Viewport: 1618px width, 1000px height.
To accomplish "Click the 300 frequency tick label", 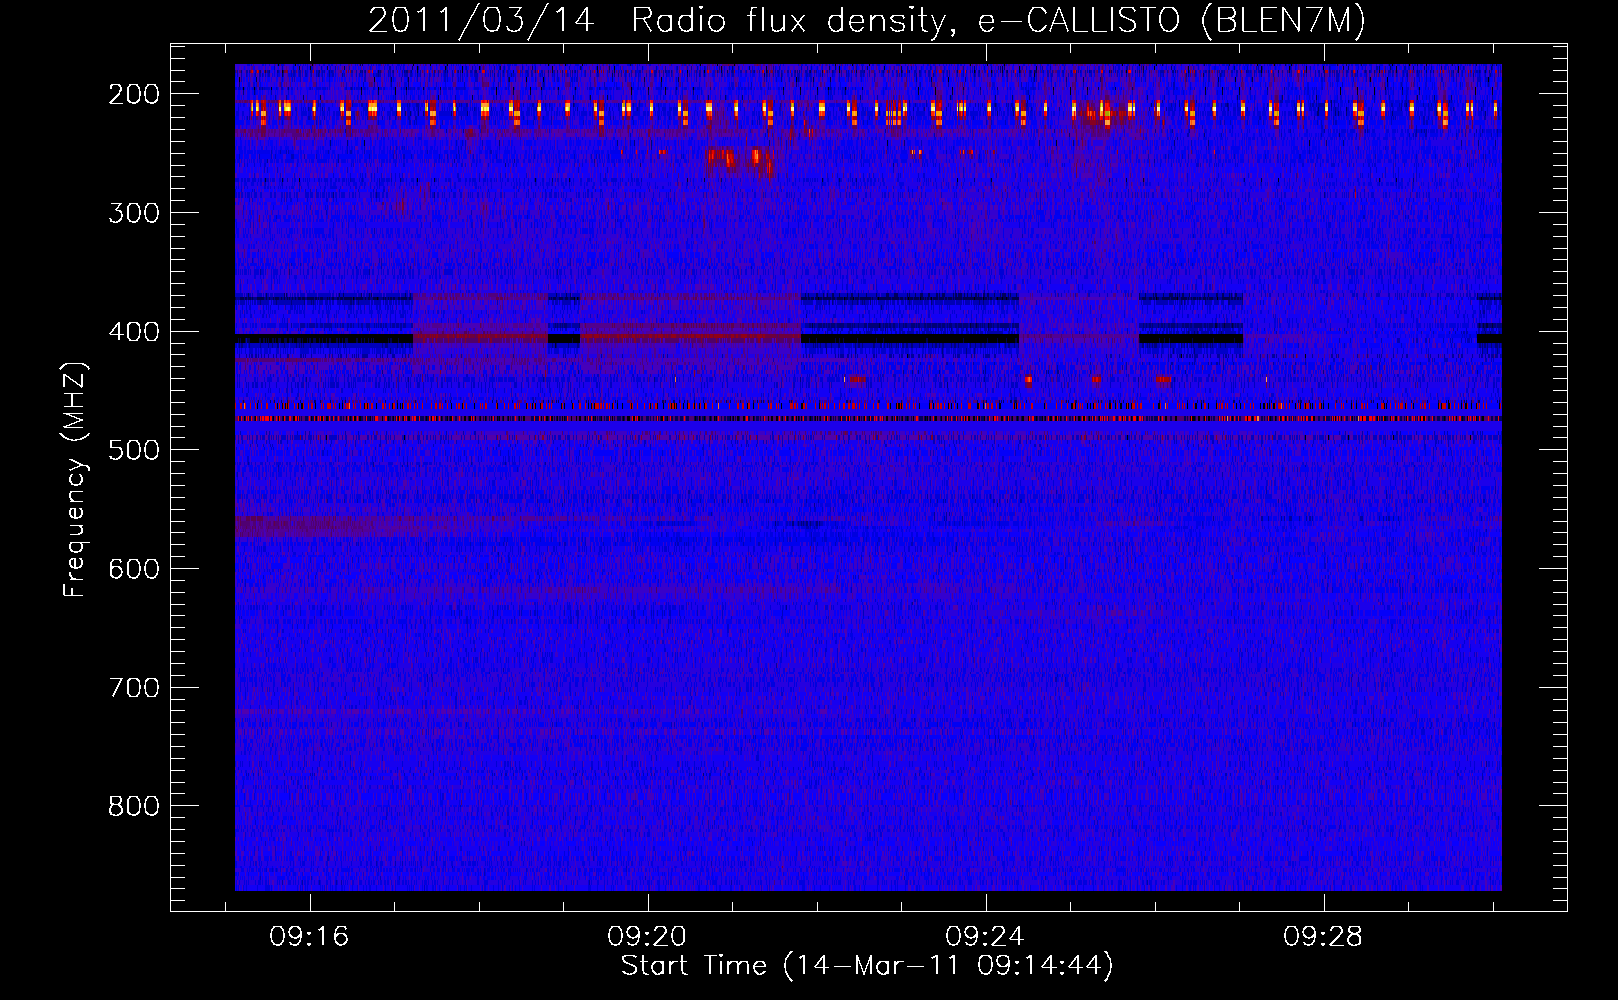I will [134, 213].
